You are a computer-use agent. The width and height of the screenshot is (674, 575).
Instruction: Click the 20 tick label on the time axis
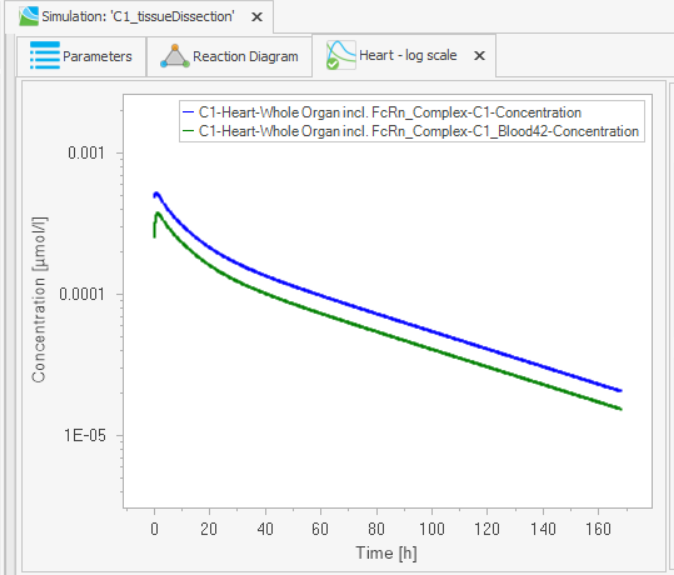pos(209,529)
